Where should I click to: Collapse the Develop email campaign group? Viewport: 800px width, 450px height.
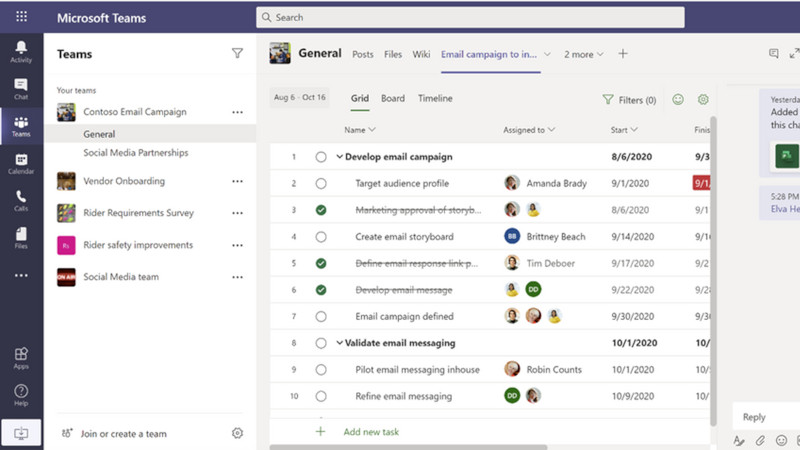click(x=339, y=157)
